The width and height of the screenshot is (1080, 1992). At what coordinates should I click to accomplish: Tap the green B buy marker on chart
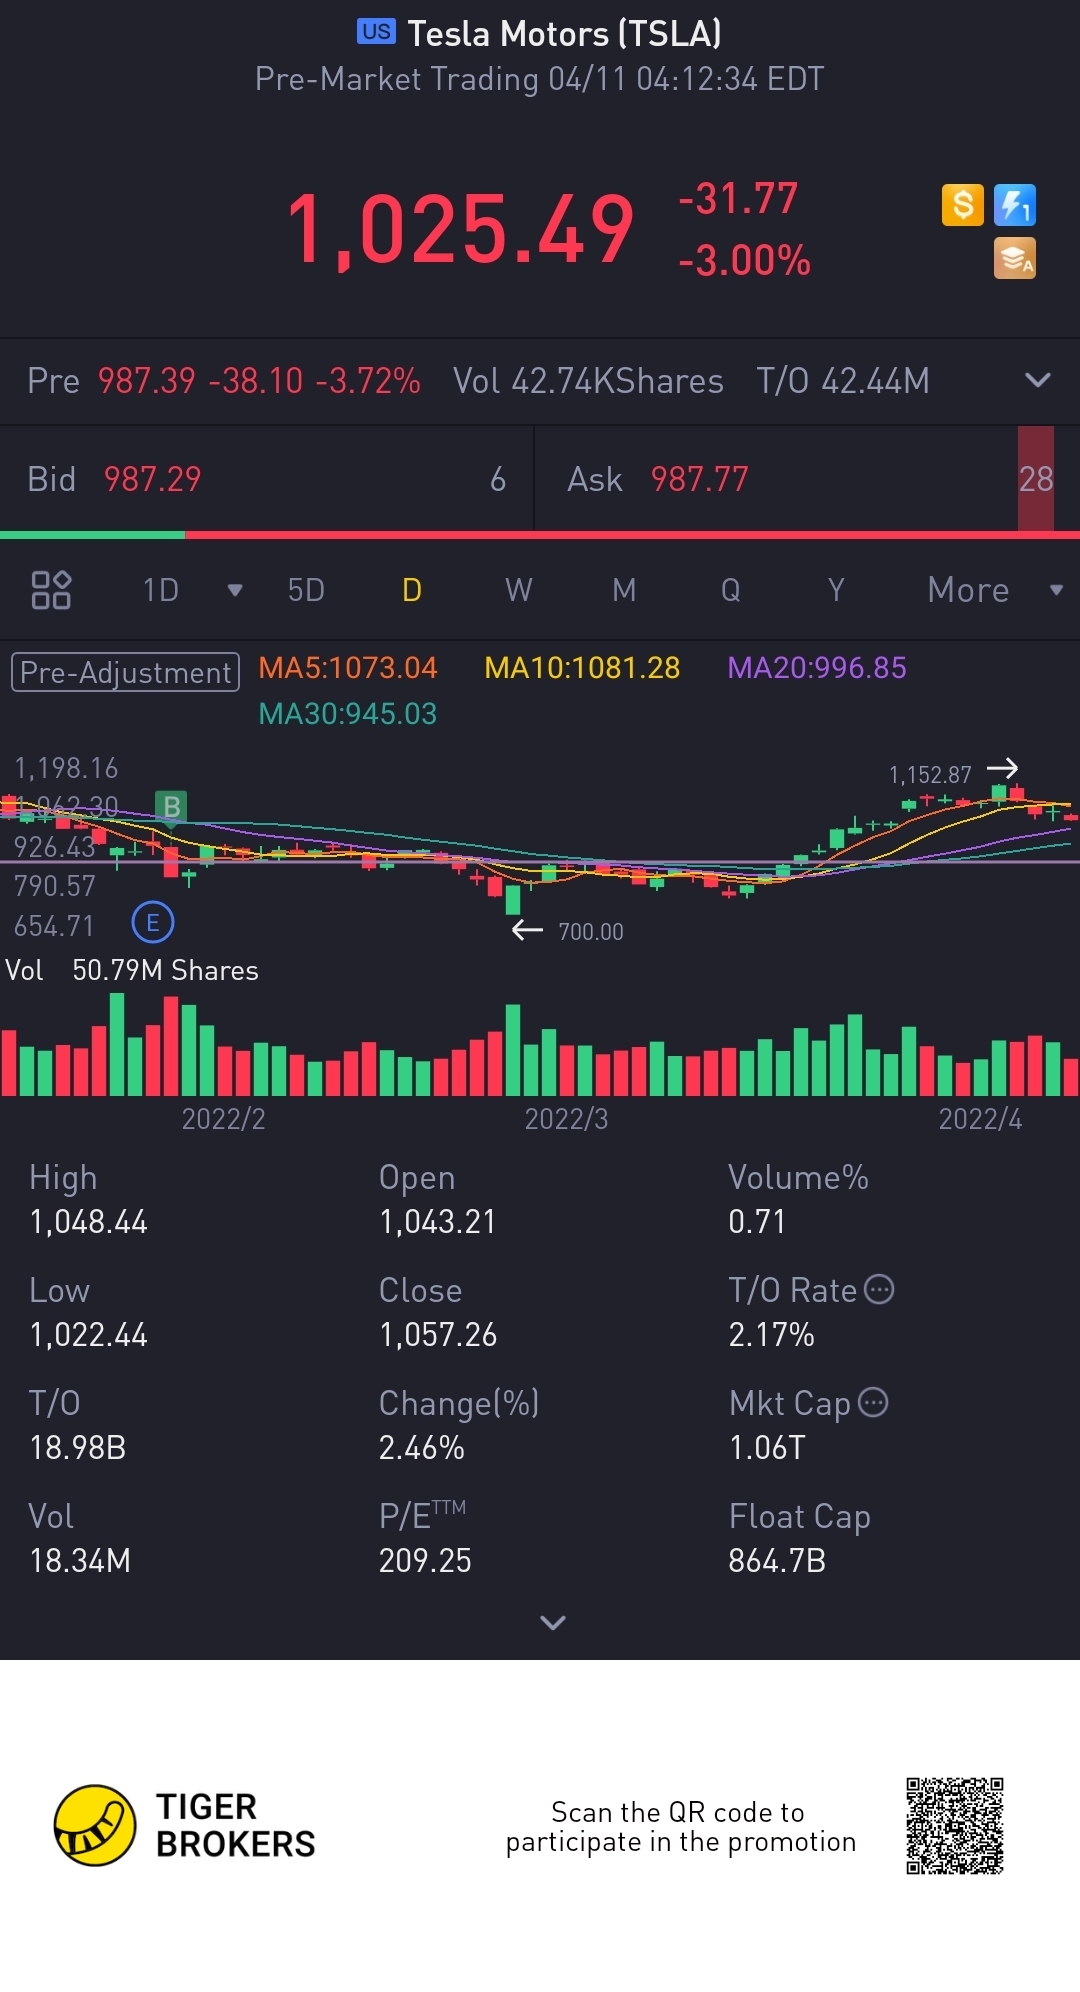[x=172, y=806]
